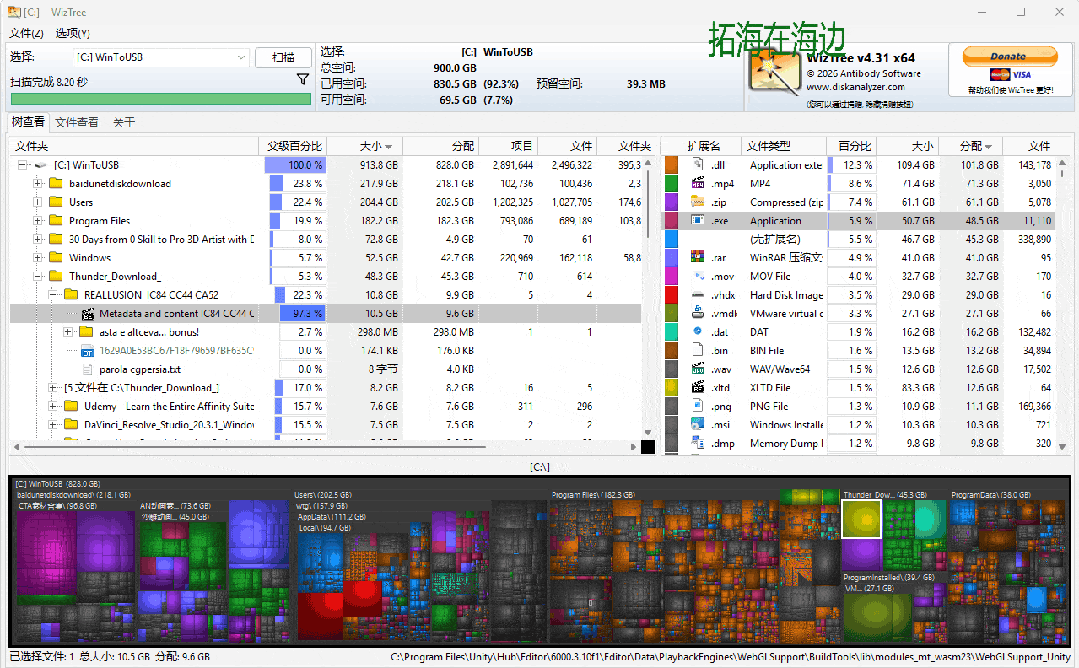Click the .msi installer icon
This screenshot has width=1079, height=668.
(x=698, y=424)
